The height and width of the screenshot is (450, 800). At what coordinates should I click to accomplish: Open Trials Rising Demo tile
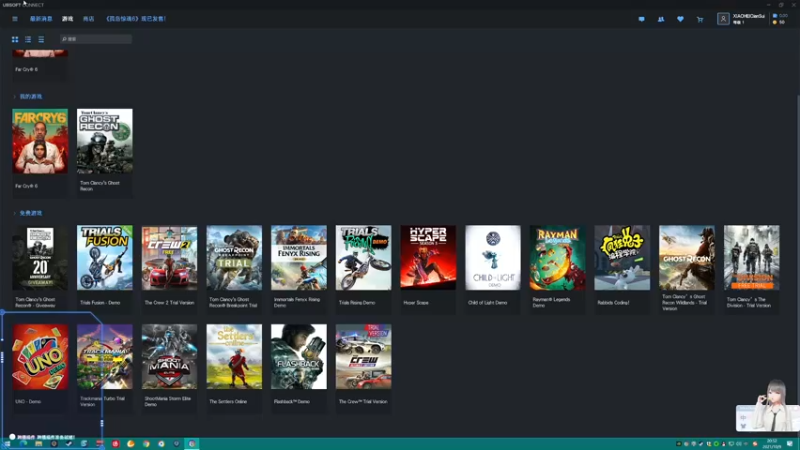tap(363, 268)
